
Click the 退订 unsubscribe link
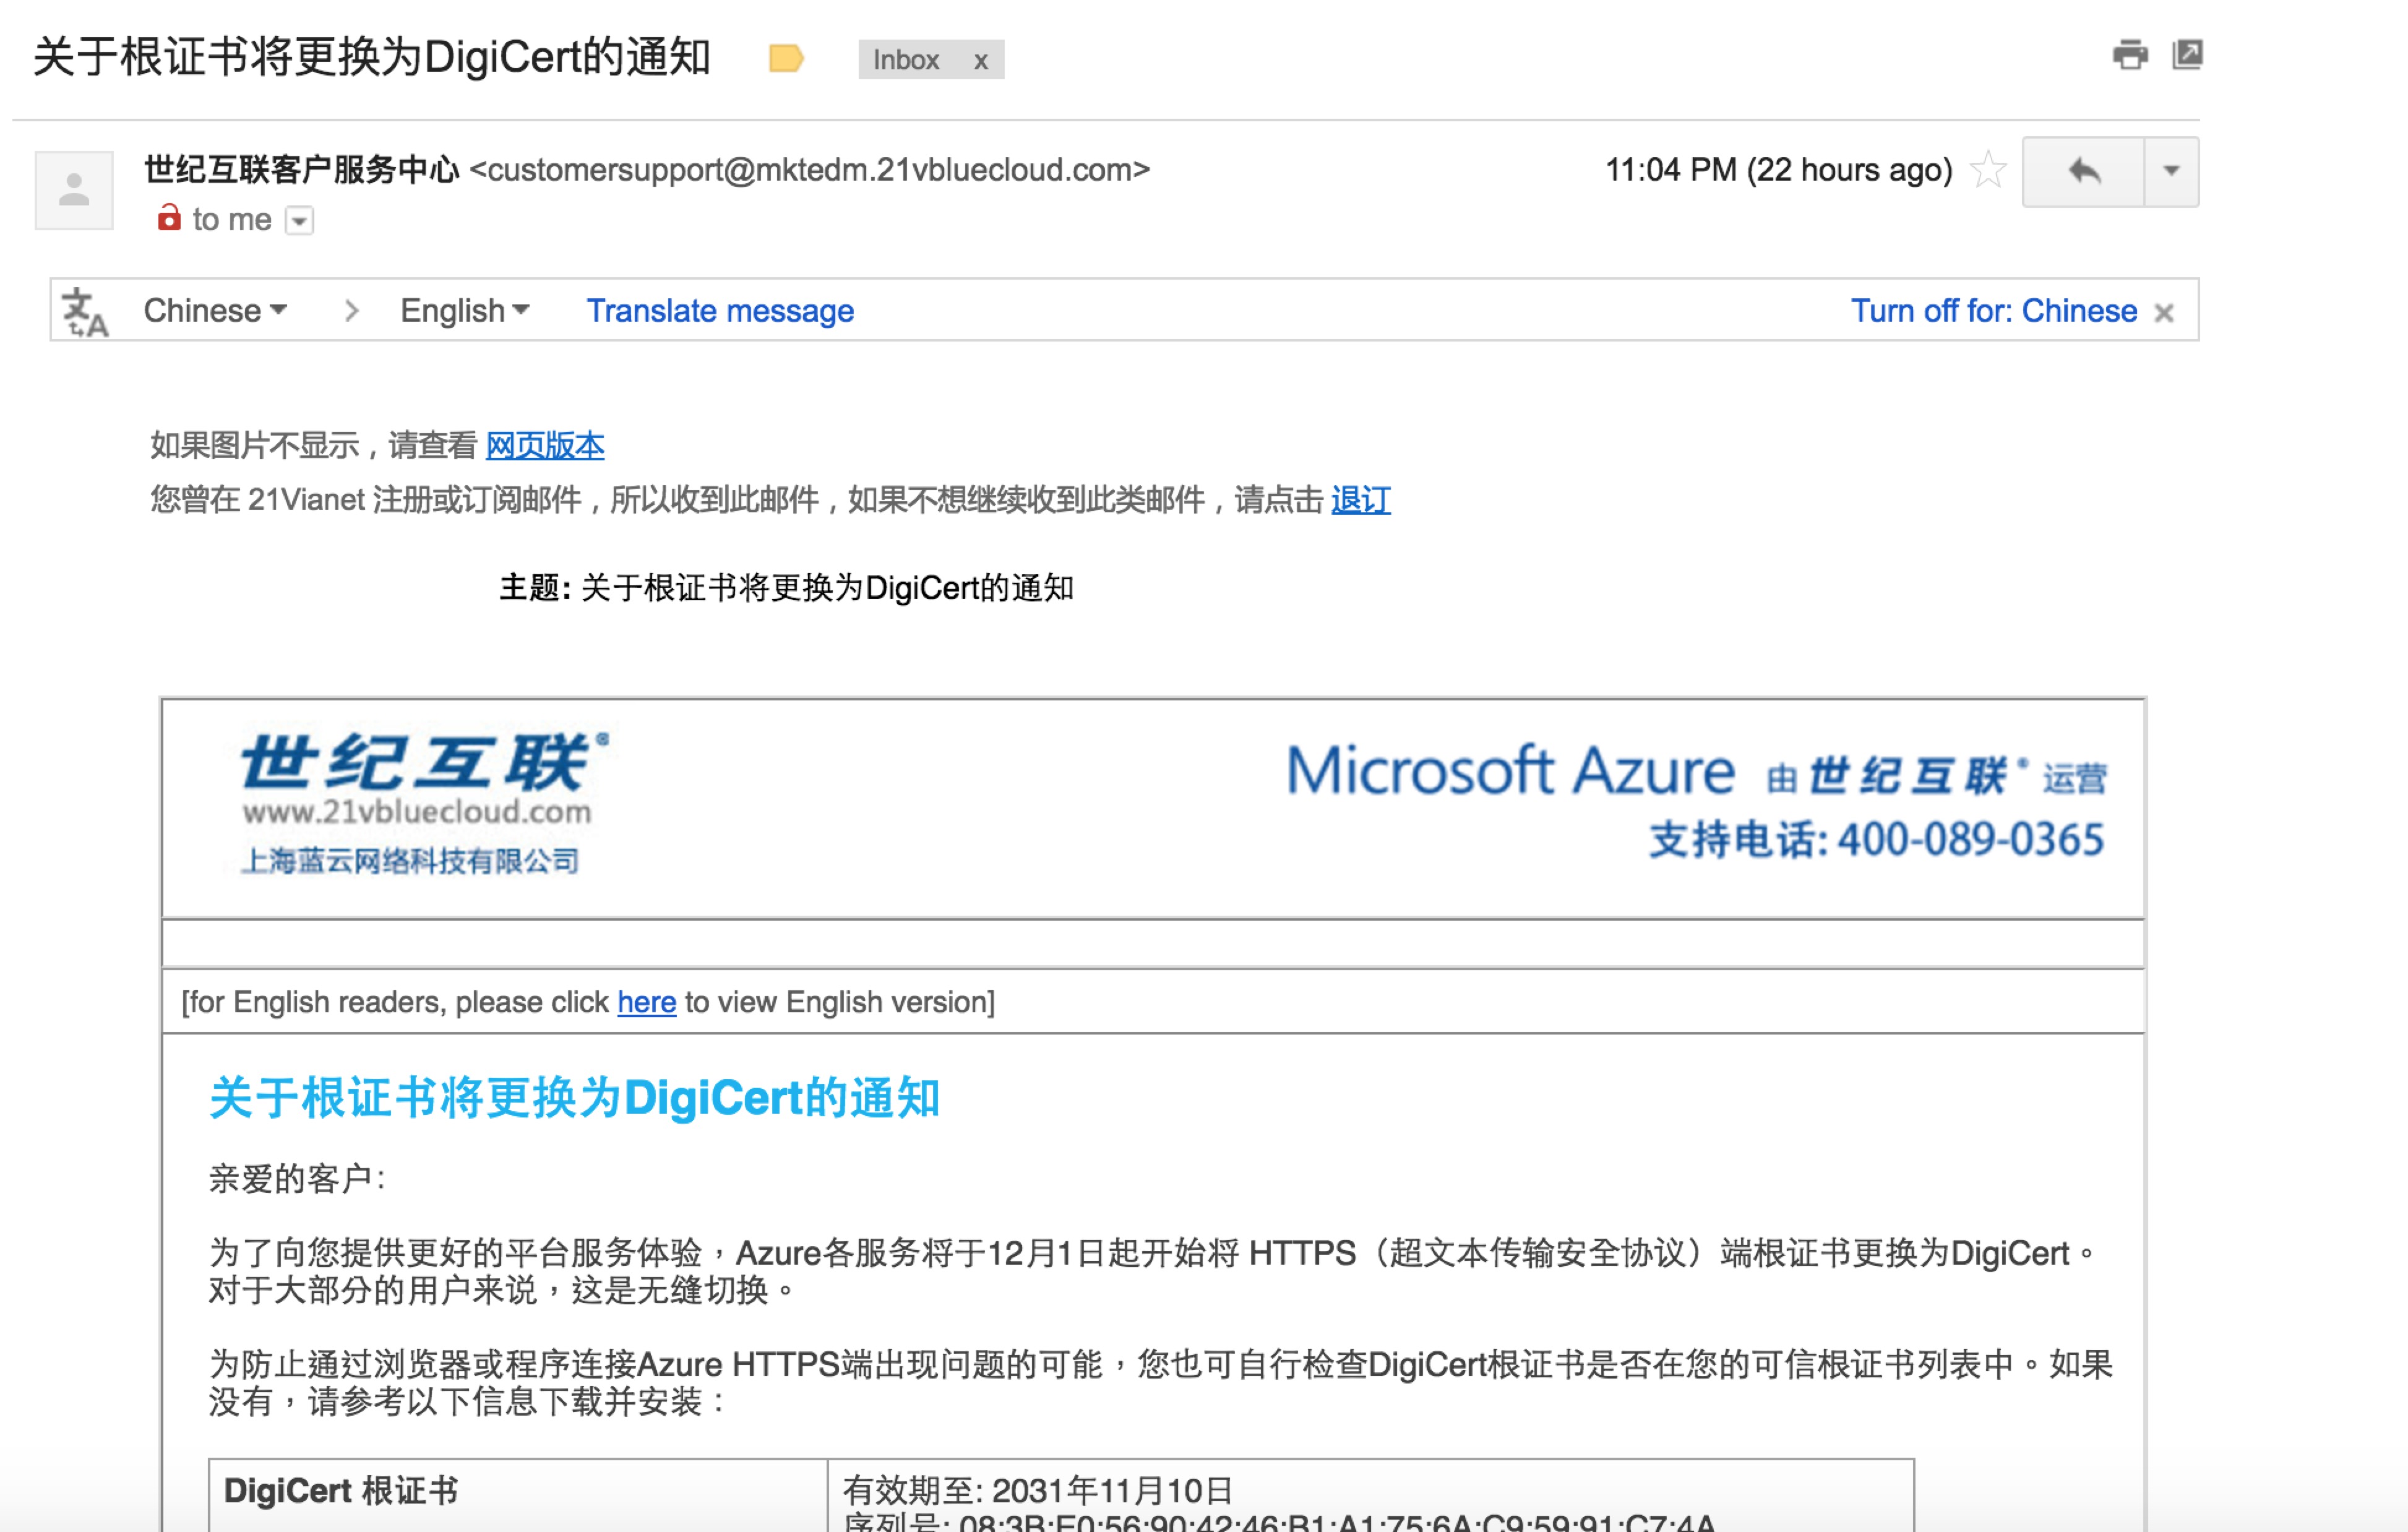(x=1360, y=499)
